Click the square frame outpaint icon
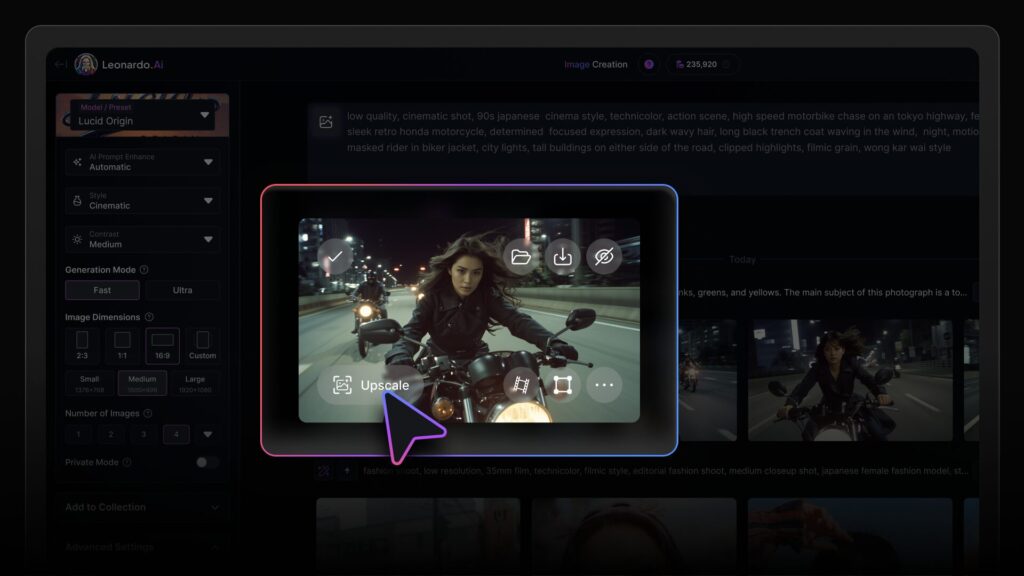The image size is (1024, 576). click(562, 385)
